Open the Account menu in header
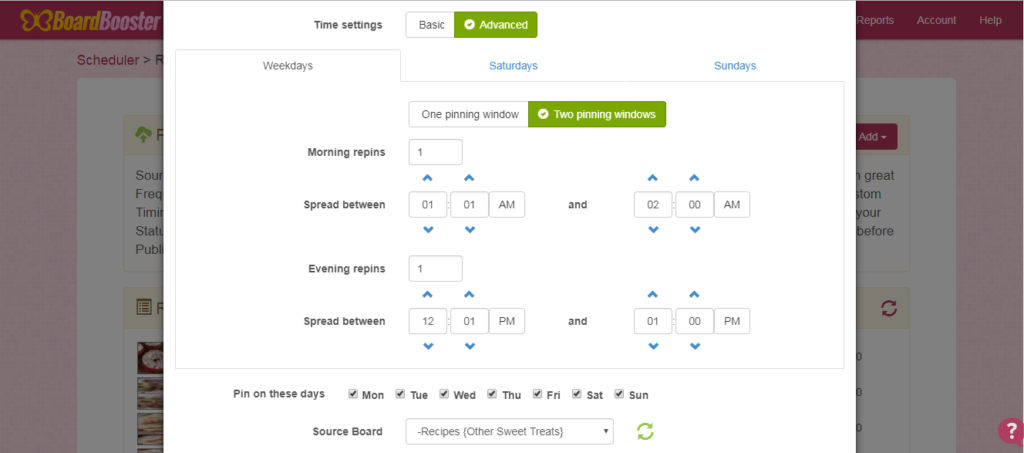Image resolution: width=1024 pixels, height=453 pixels. (936, 20)
